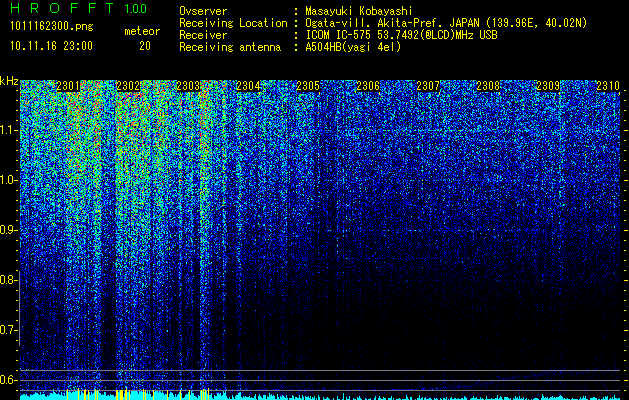Click the meteor count 20
This screenshot has width=629, height=400.
click(x=145, y=46)
